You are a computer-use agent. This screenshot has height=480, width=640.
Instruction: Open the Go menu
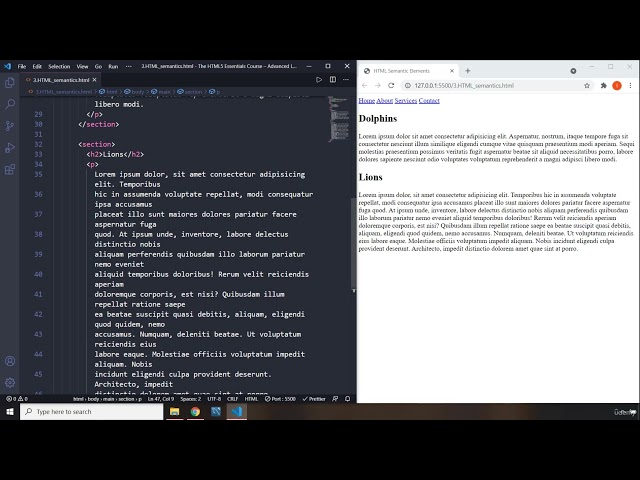tap(98, 66)
